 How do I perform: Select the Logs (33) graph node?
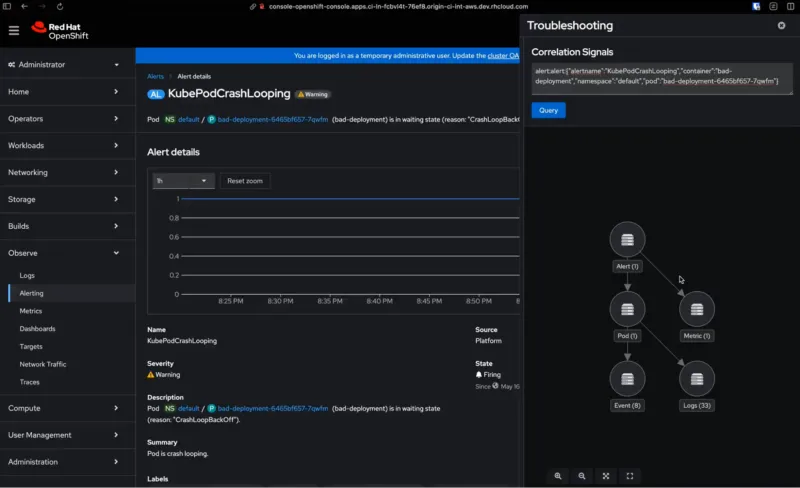[696, 379]
